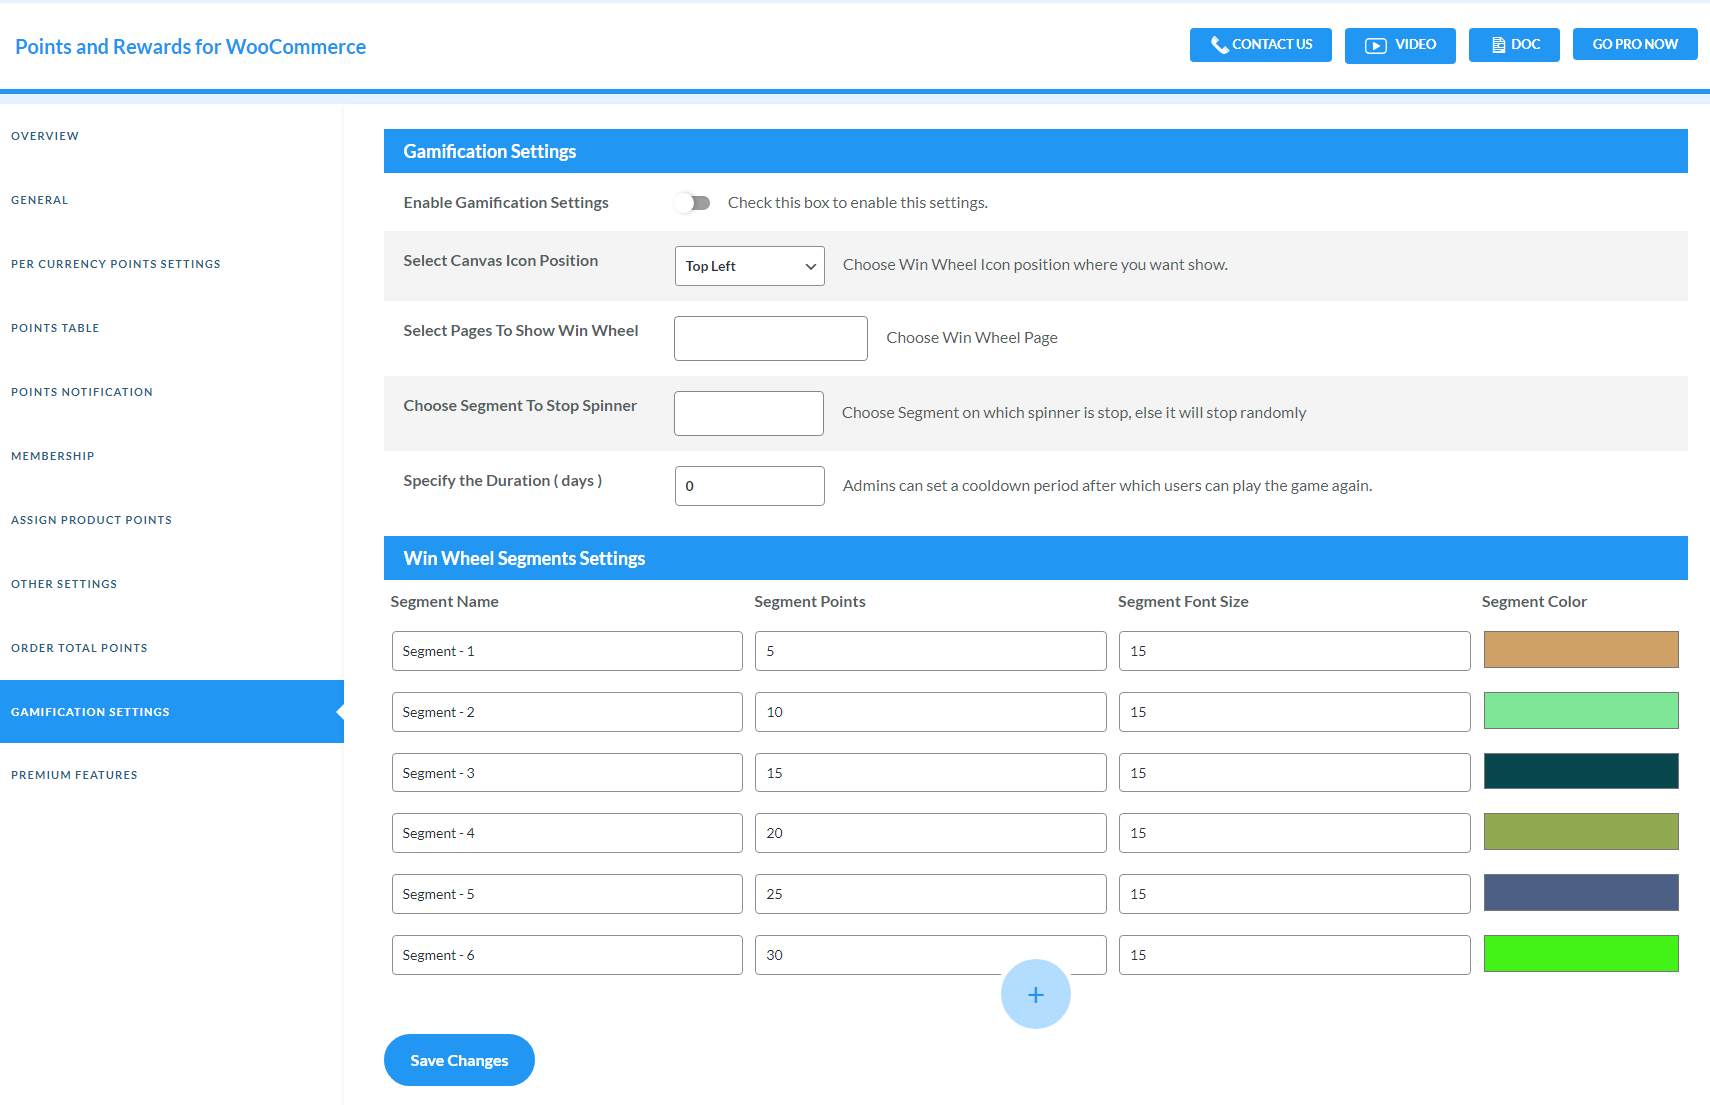Viewport: 1710px width, 1105px height.
Task: Switch to Points Table tab
Action: click(55, 328)
